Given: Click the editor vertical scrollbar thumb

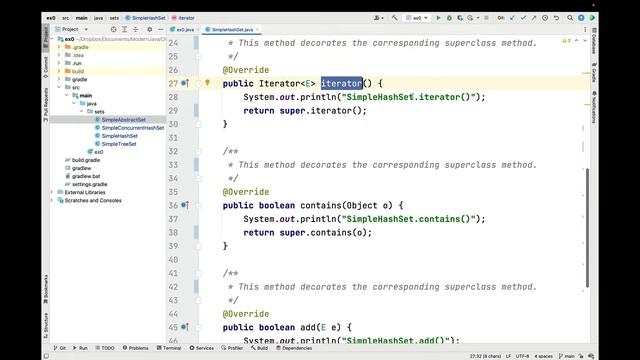Looking at the screenshot, I should click(587, 227).
